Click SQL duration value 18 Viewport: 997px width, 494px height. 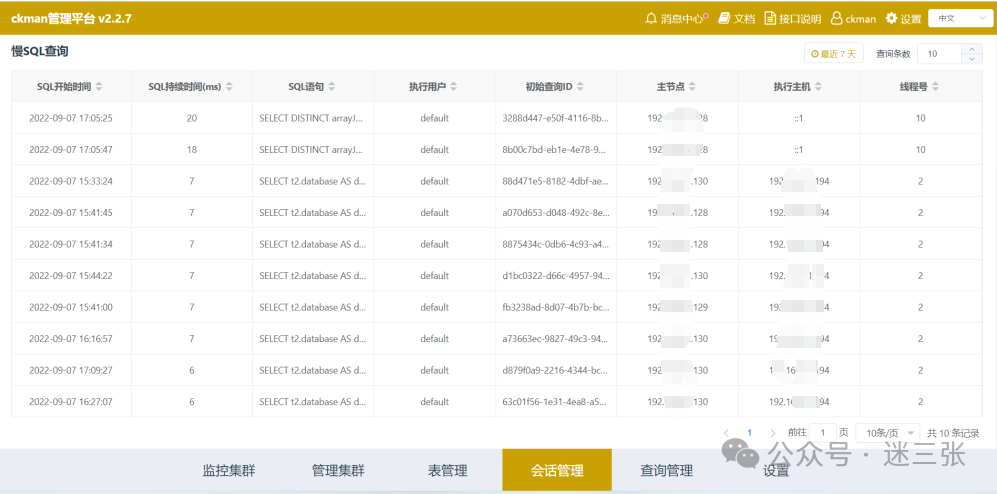[191, 149]
